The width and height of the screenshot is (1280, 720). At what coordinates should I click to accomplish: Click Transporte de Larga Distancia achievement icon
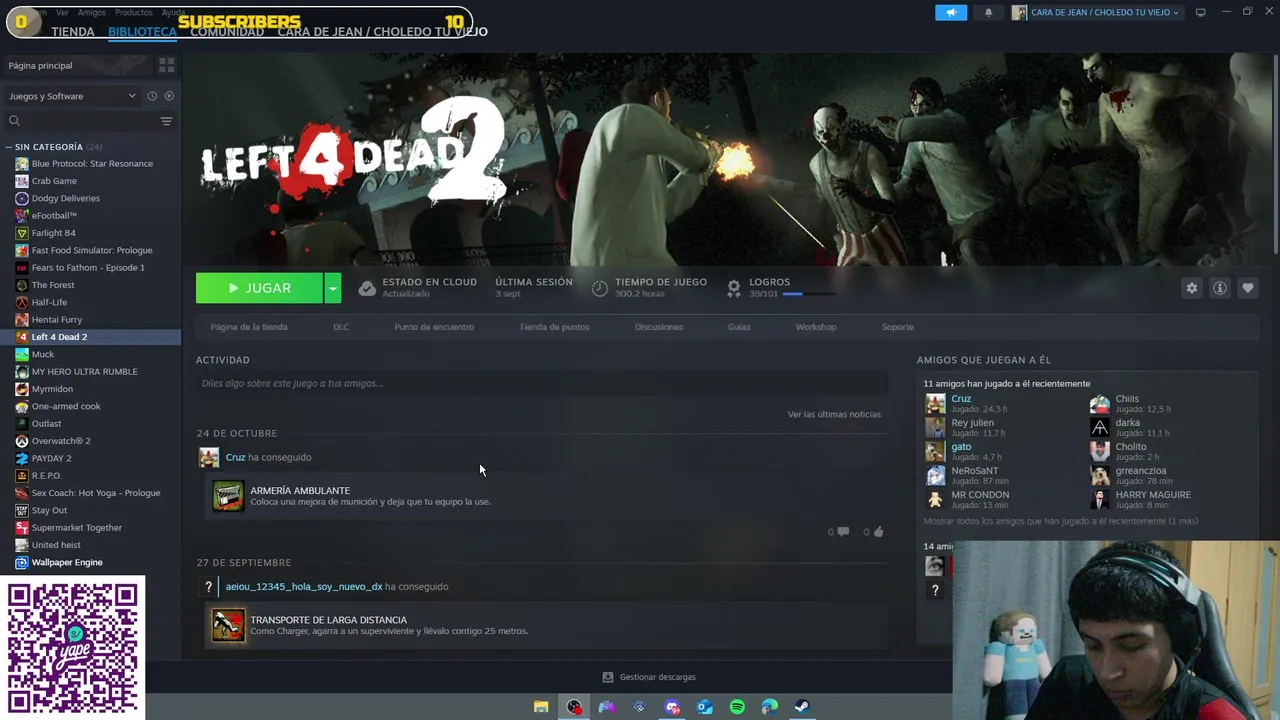pos(228,625)
